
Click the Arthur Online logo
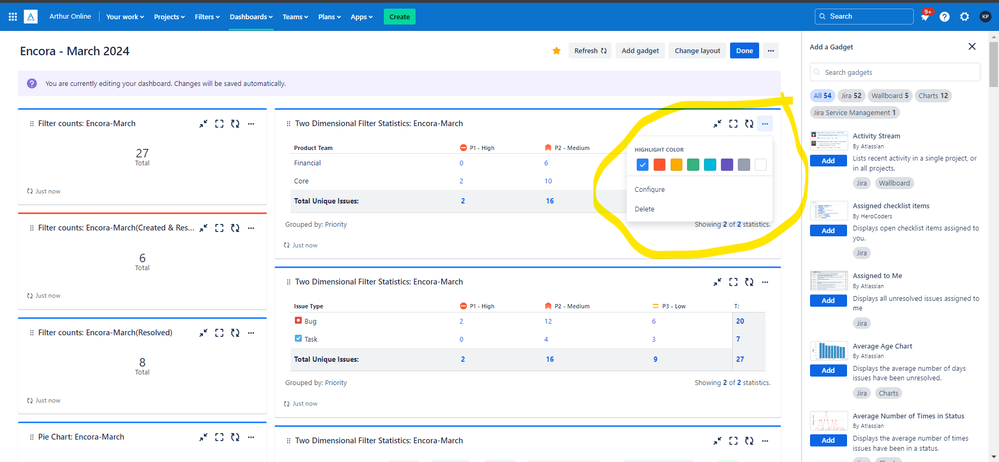click(31, 17)
